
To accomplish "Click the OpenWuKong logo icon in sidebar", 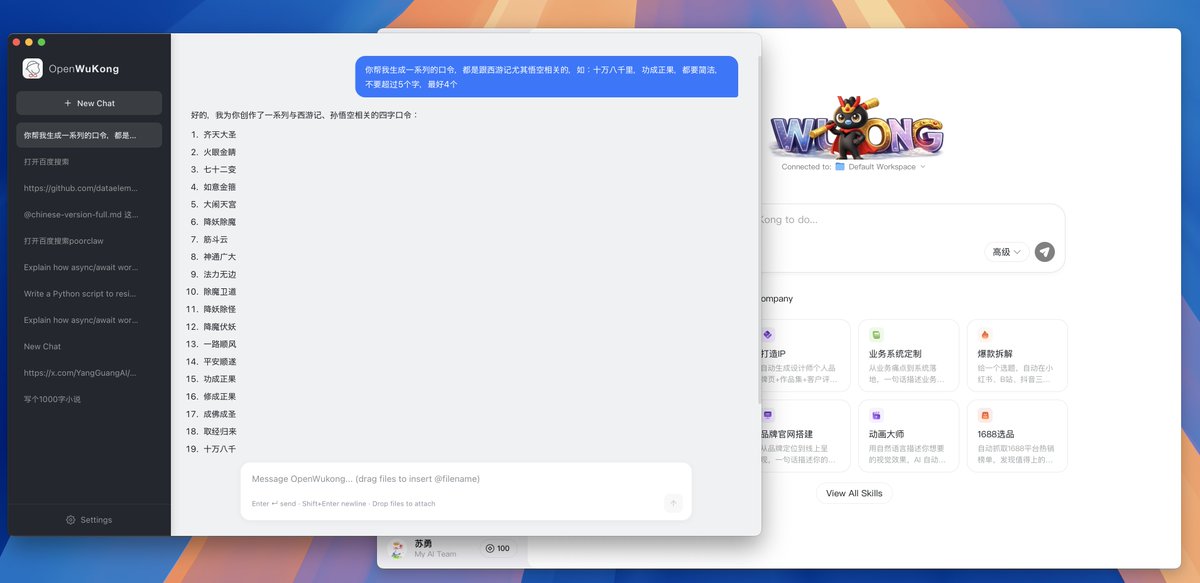I will (x=33, y=69).
